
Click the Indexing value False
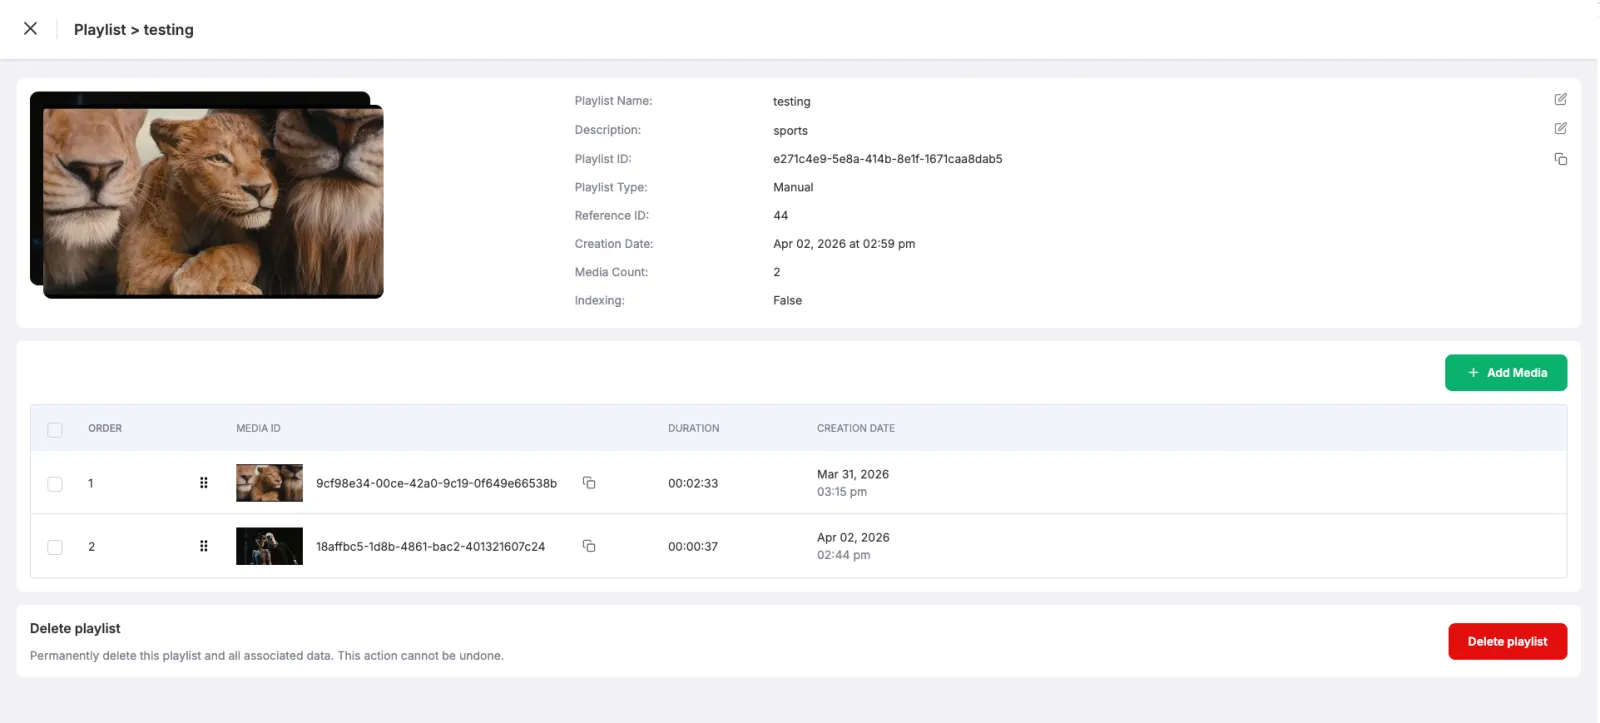[787, 300]
